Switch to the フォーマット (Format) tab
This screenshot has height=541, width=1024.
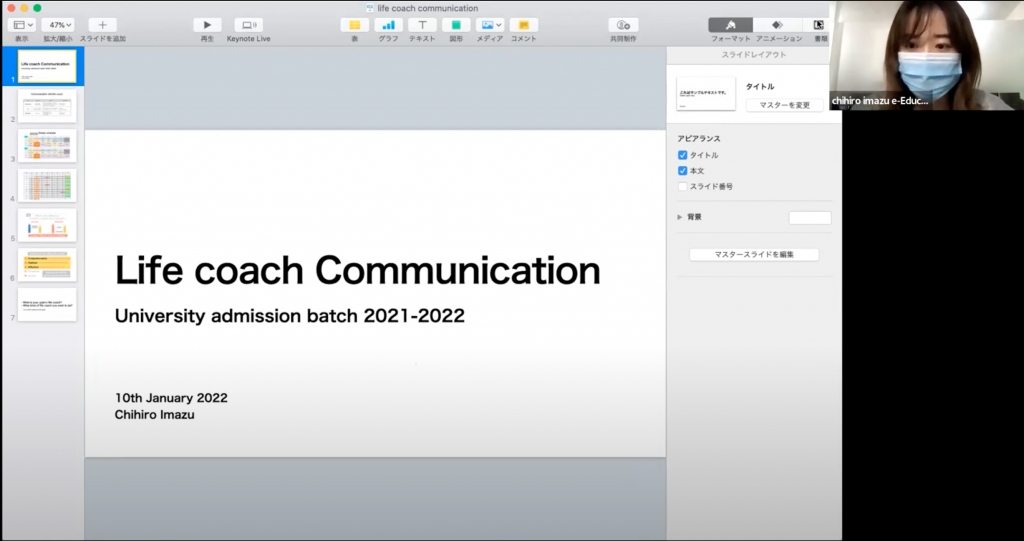pos(731,25)
